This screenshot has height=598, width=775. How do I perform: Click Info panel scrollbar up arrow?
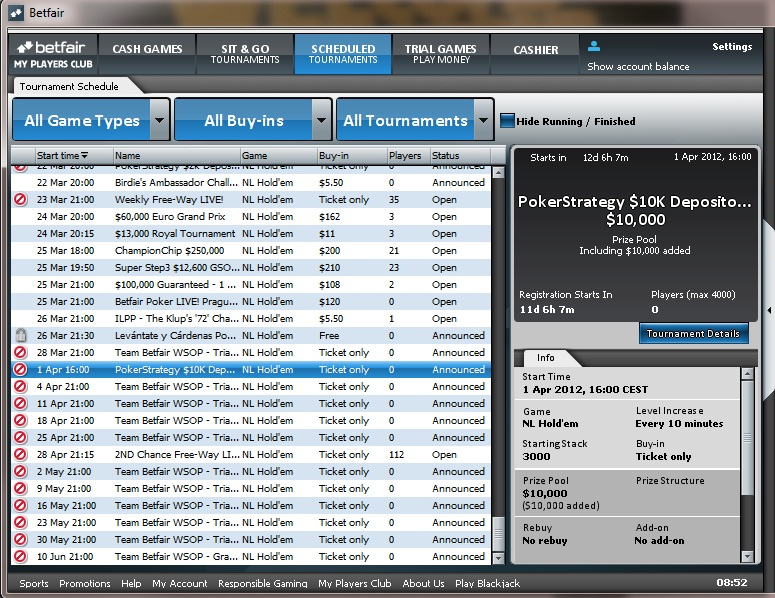click(x=747, y=374)
